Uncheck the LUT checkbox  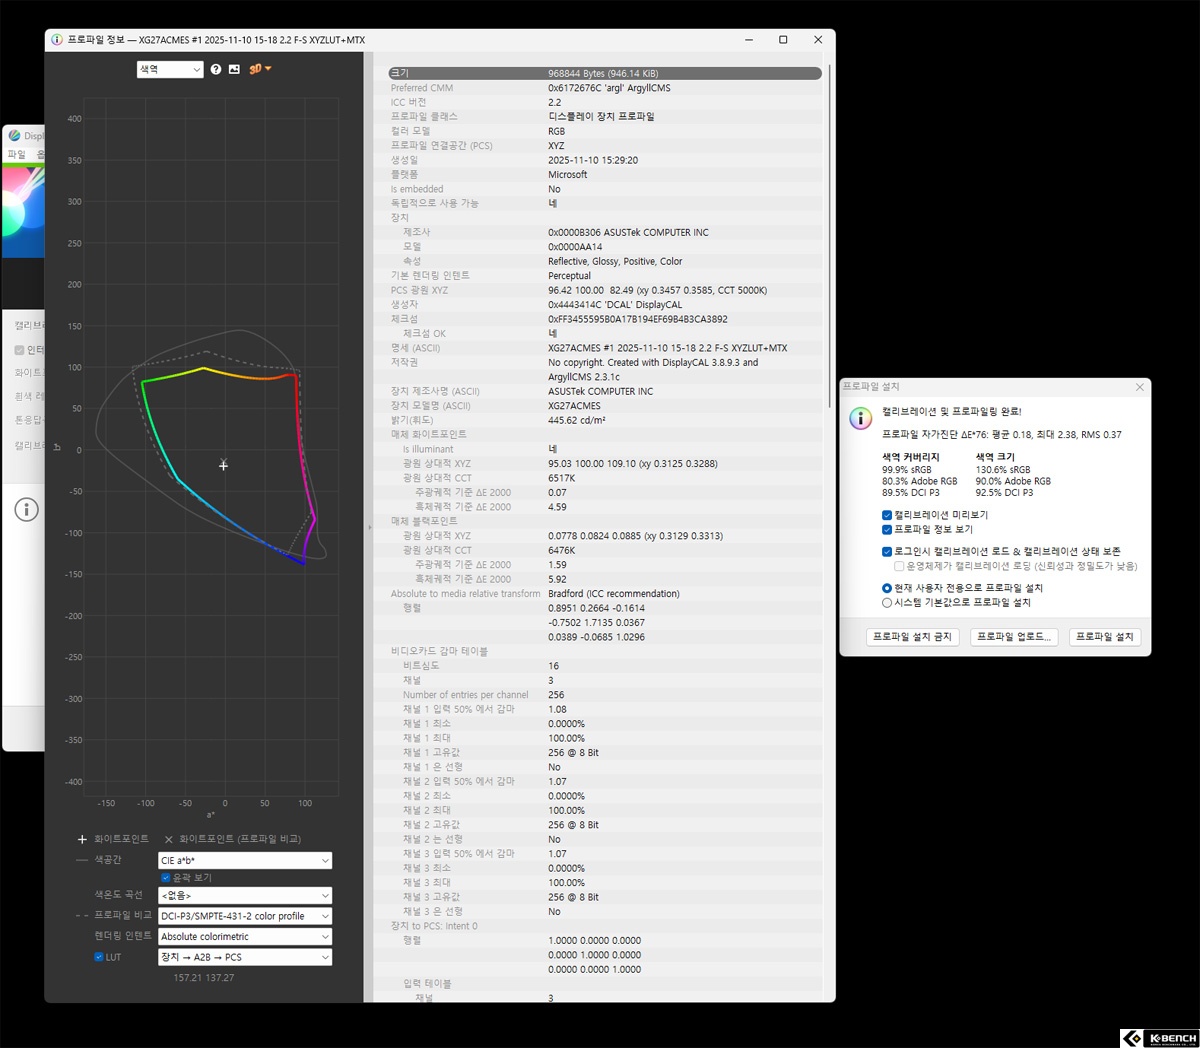(x=99, y=957)
